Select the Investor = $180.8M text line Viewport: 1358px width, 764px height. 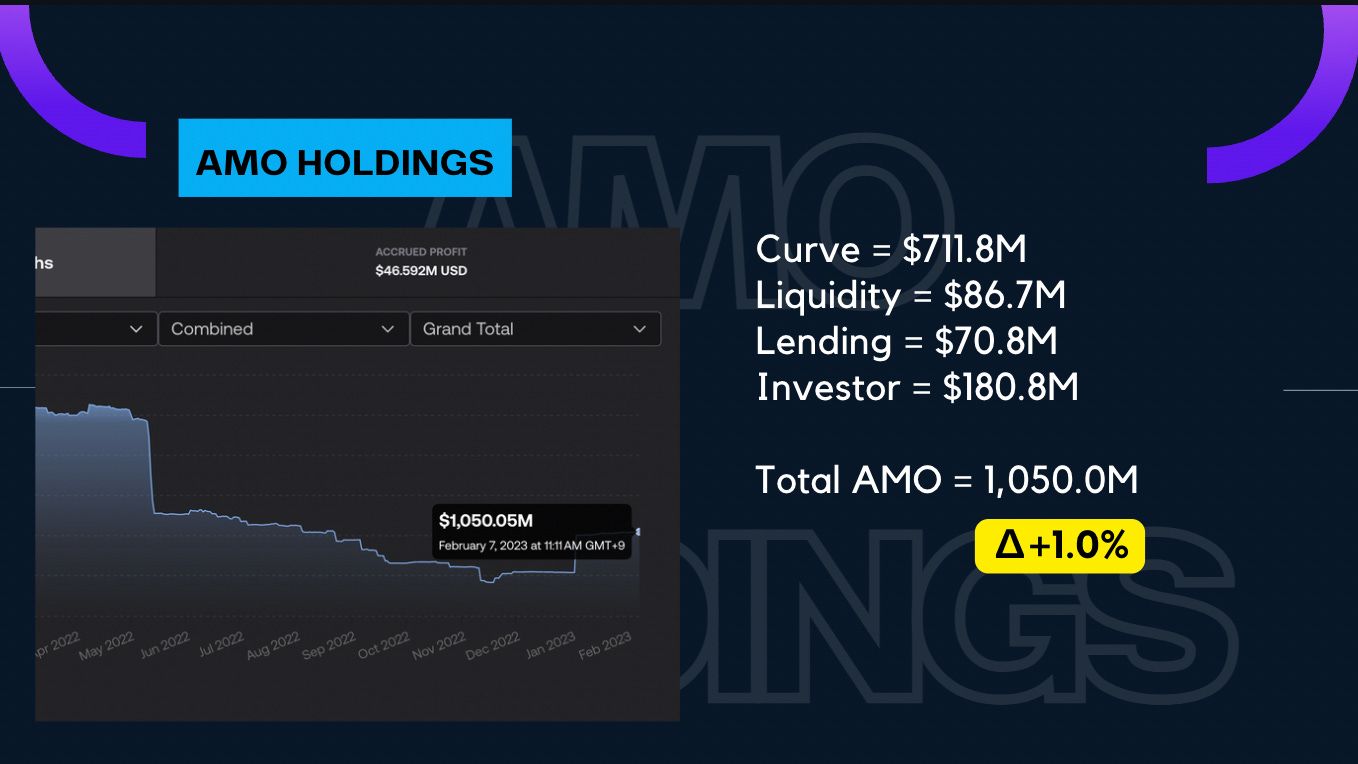[x=917, y=388]
